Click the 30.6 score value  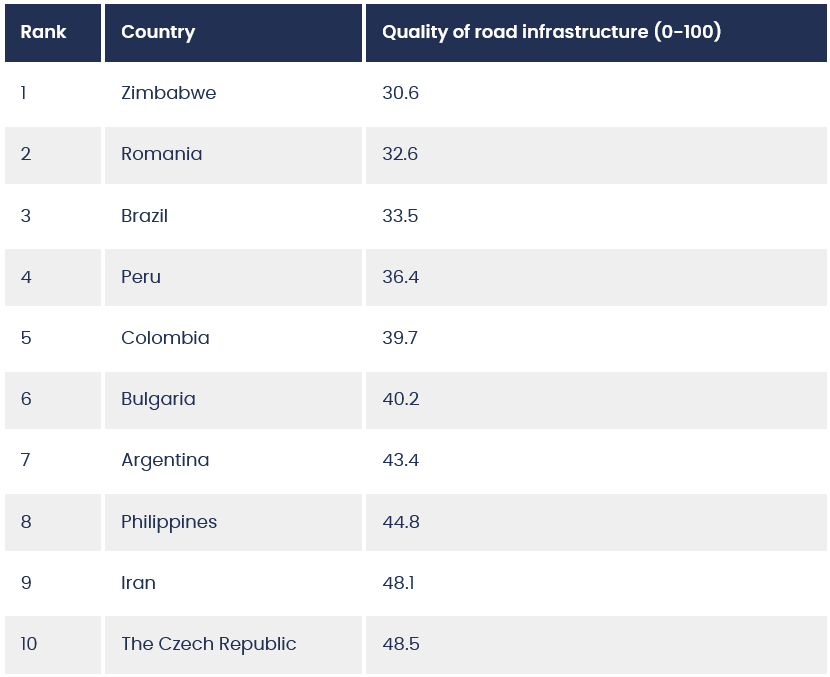coord(400,93)
